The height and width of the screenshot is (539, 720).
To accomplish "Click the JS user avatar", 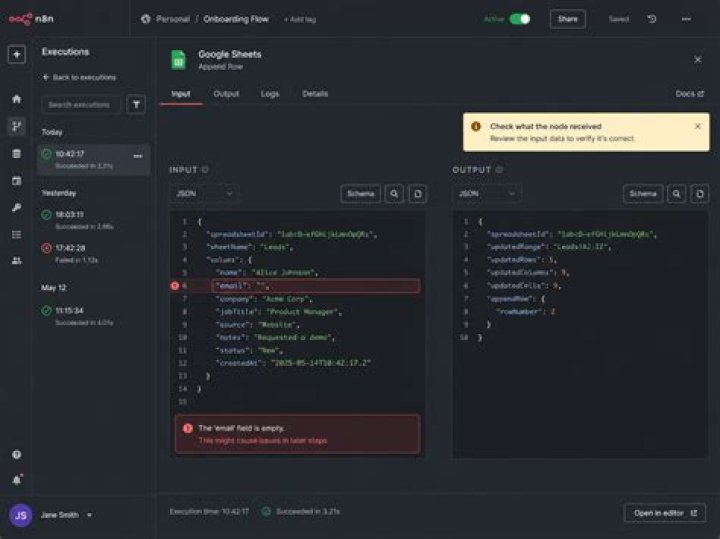I will pyautogui.click(x=21, y=515).
